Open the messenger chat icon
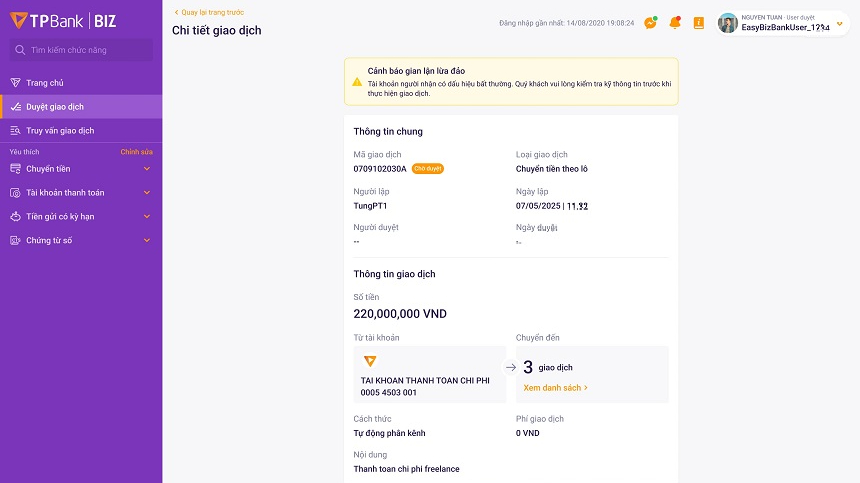860x483 pixels. (650, 23)
